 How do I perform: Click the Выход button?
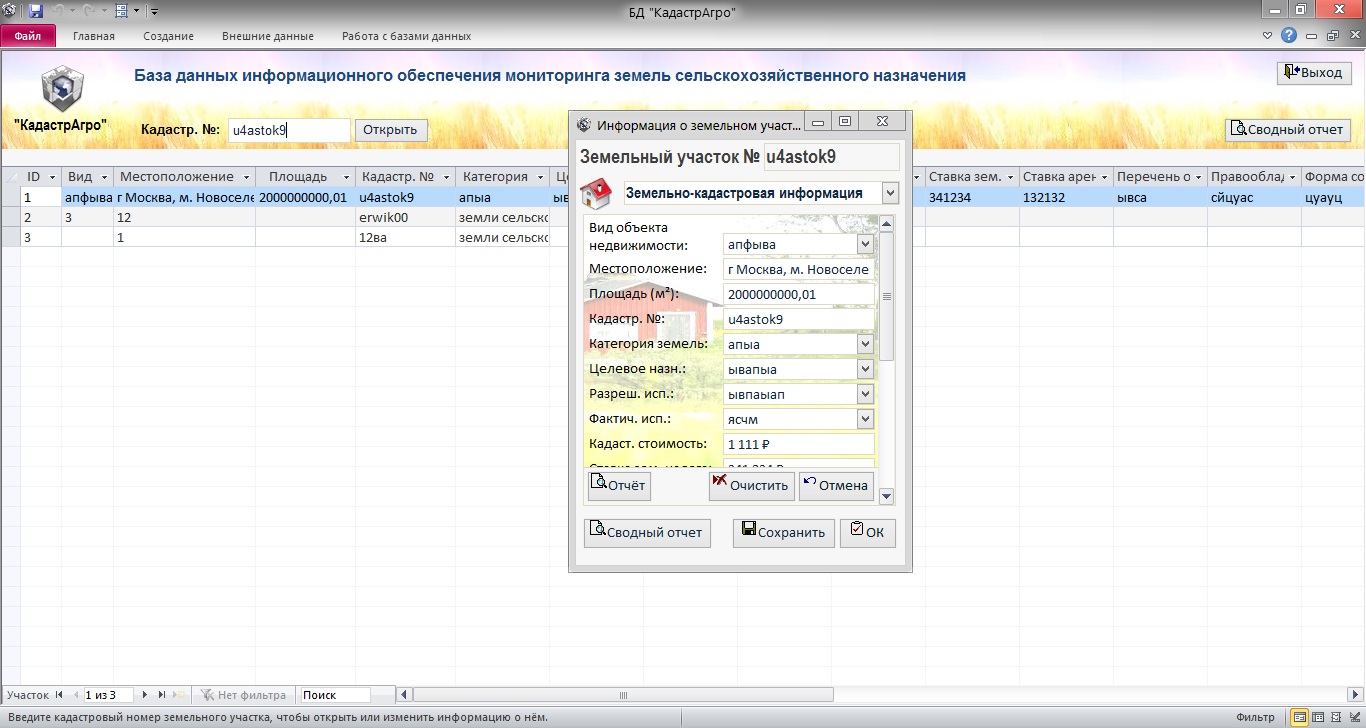point(1314,73)
